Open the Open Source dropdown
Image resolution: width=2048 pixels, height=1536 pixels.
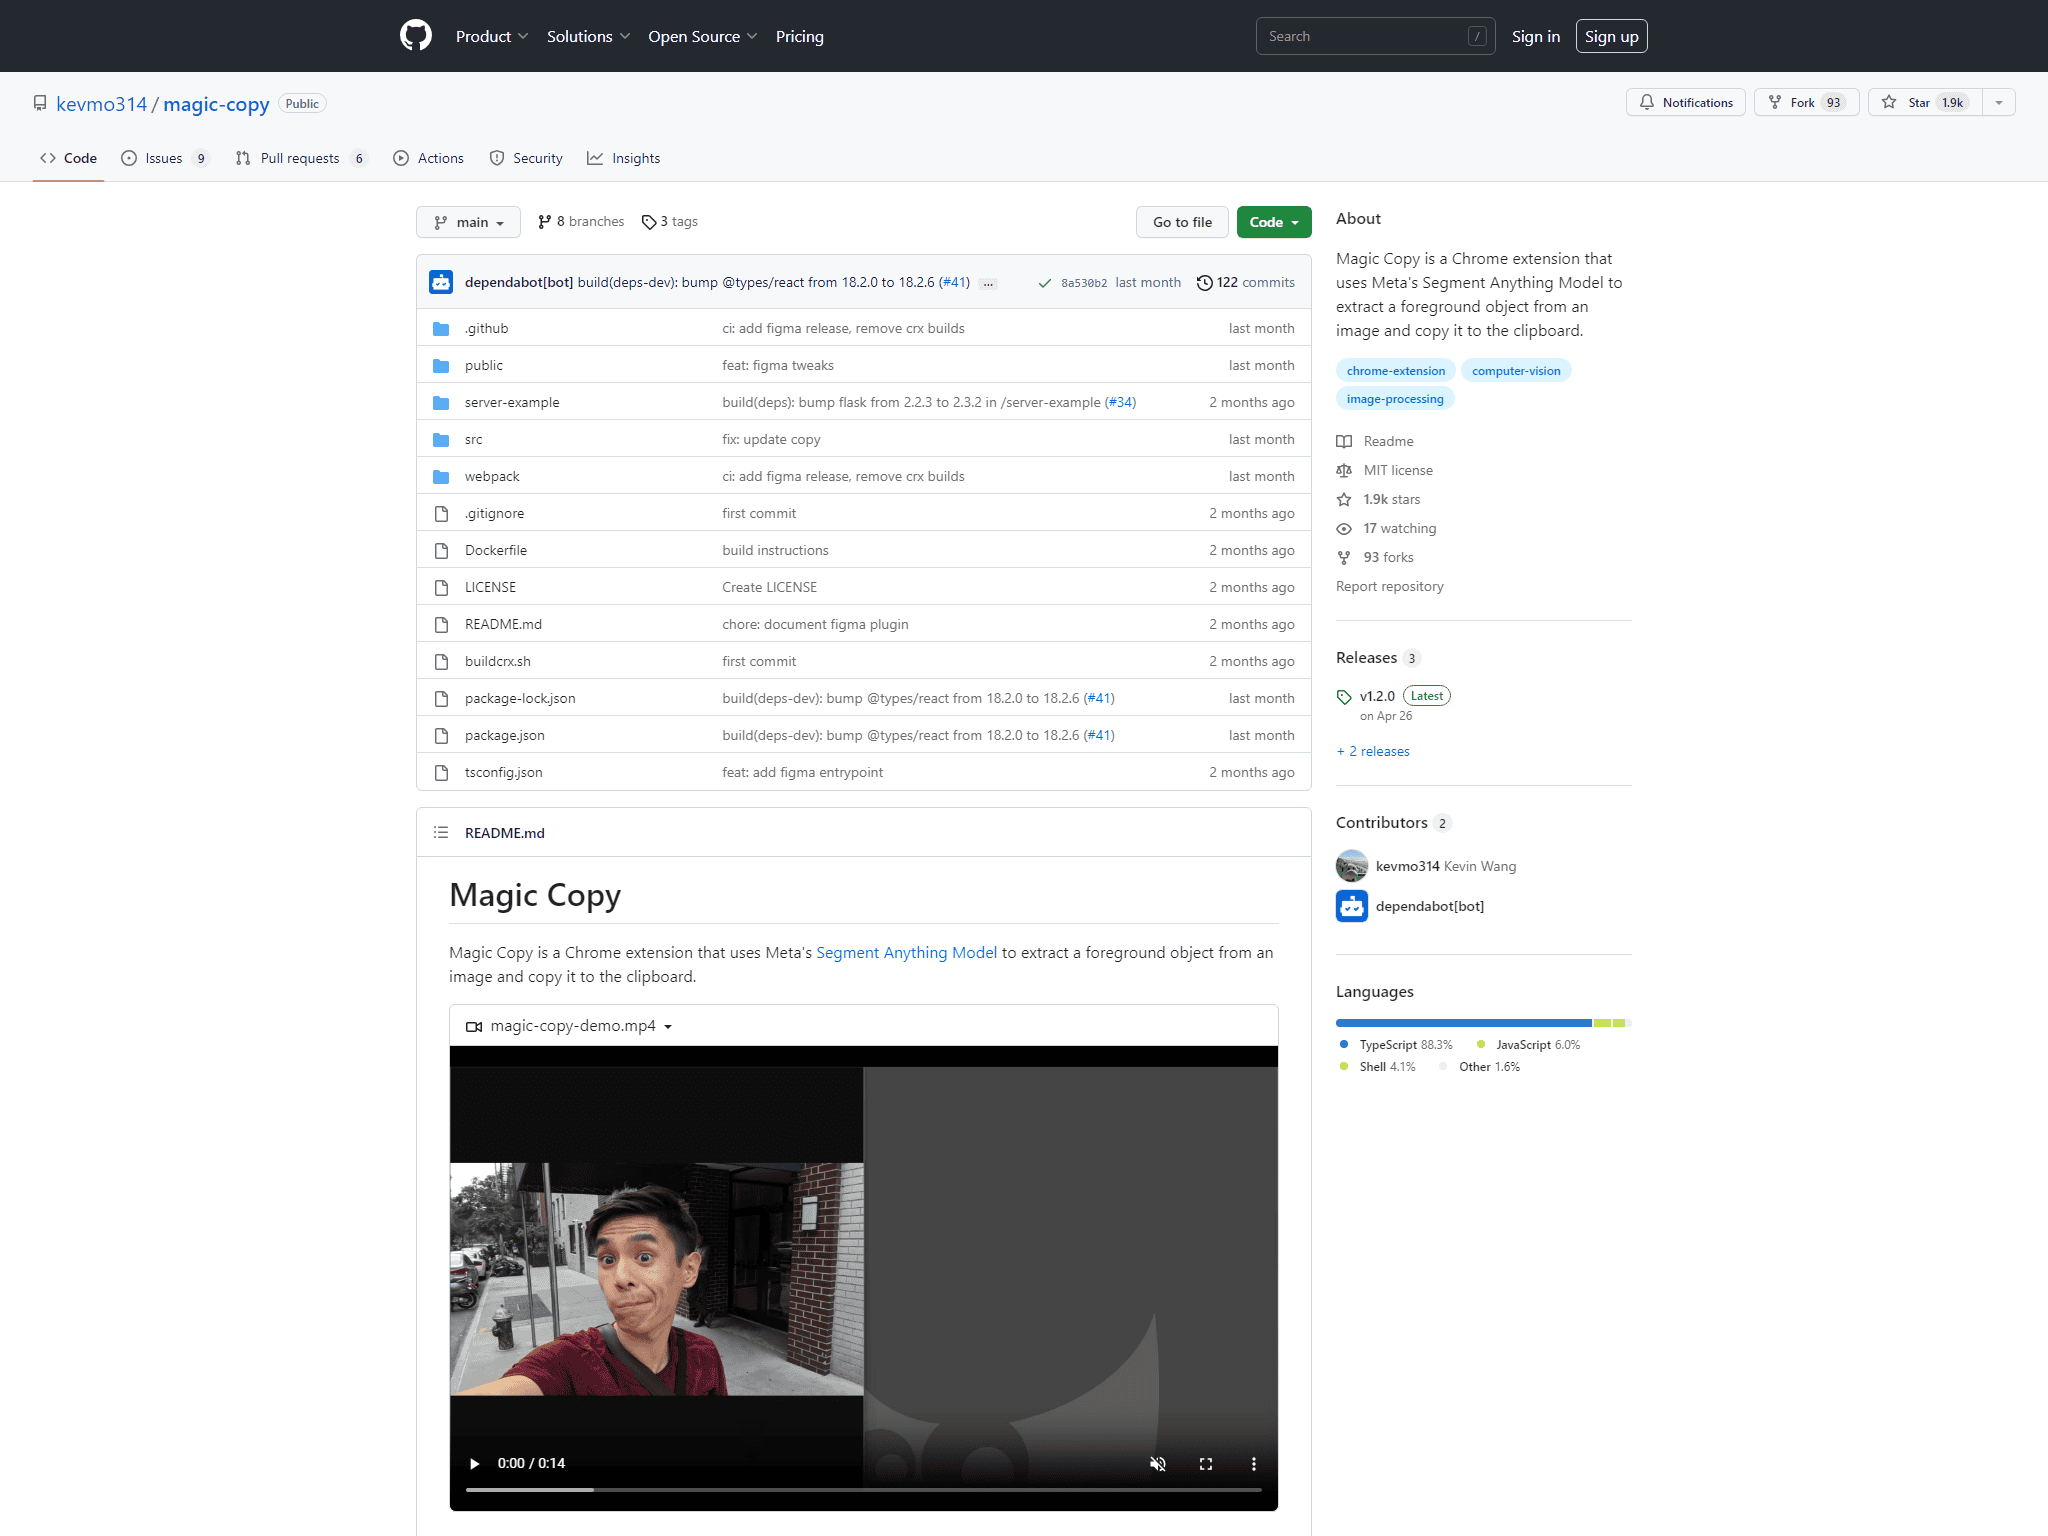tap(702, 36)
